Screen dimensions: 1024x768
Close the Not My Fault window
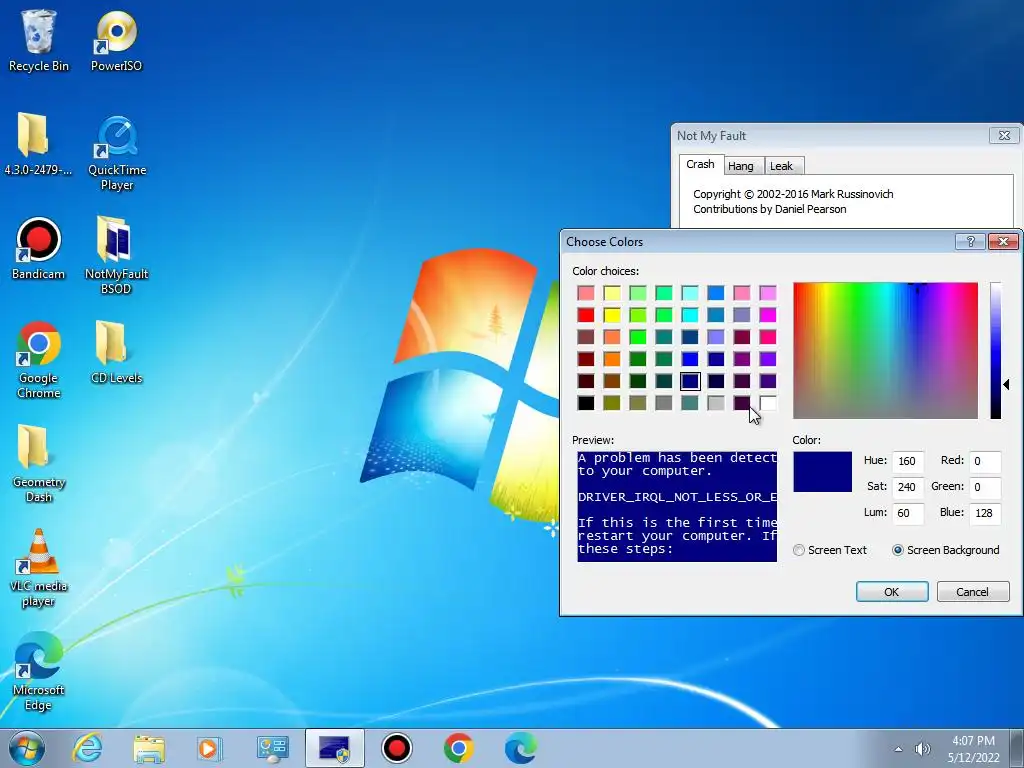click(1004, 136)
